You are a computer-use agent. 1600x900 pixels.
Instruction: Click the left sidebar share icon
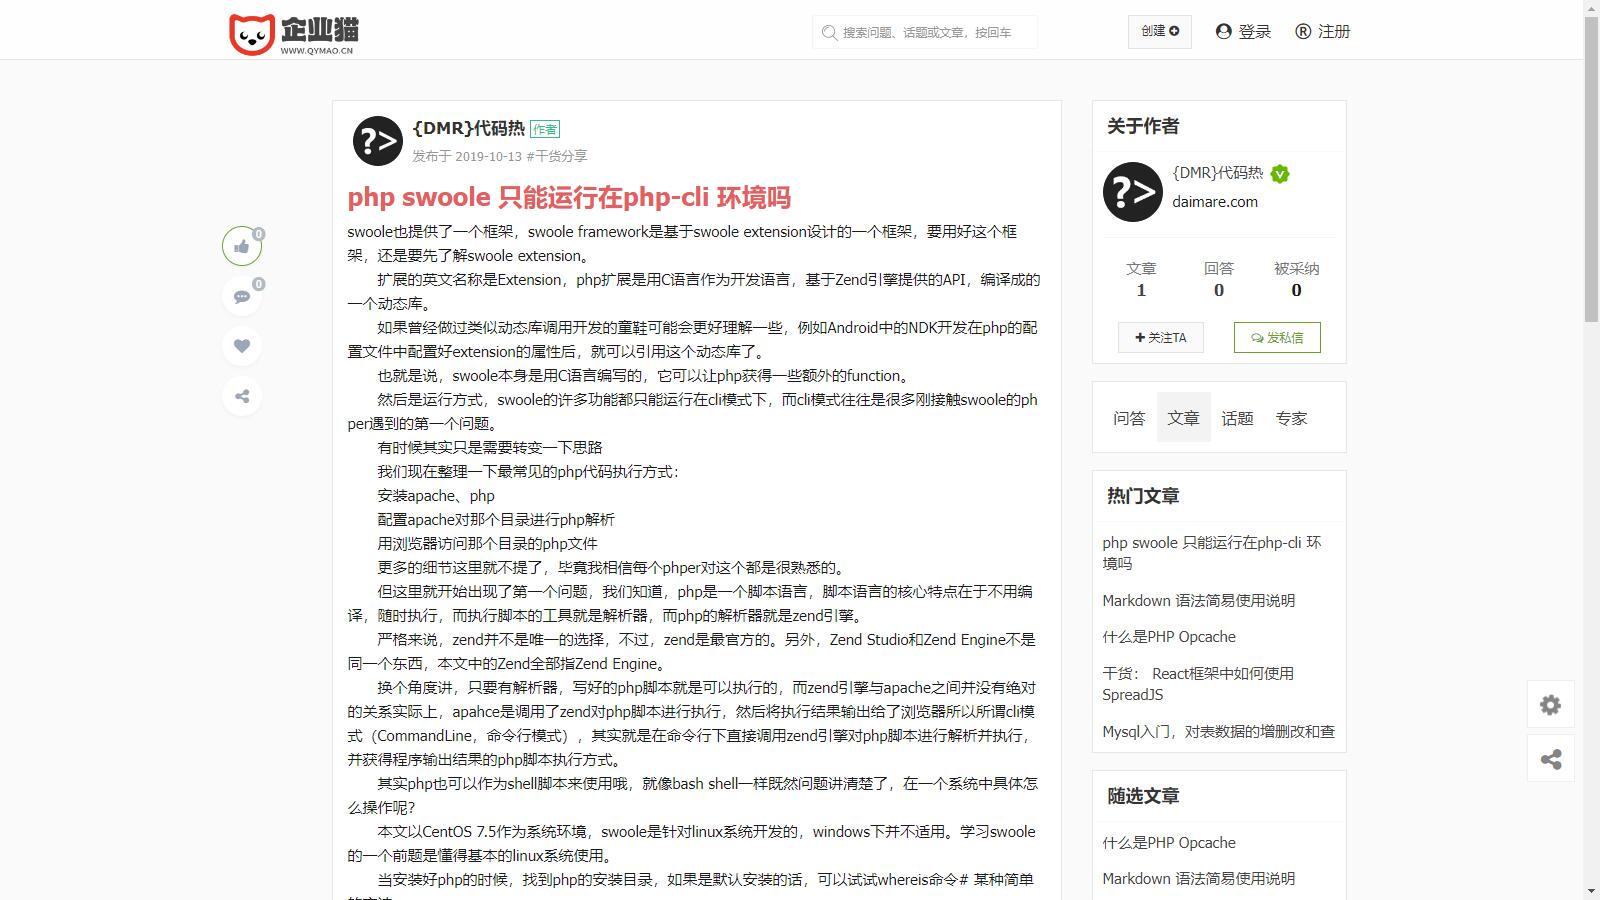tap(242, 396)
